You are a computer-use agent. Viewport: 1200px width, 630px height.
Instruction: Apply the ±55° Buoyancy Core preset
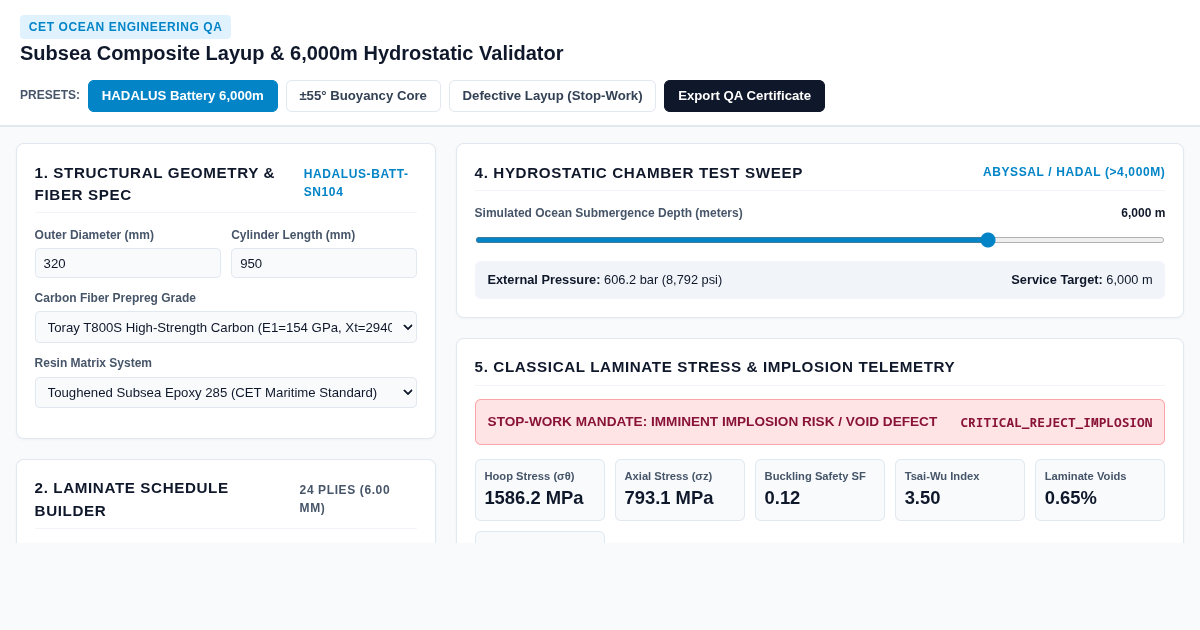click(363, 96)
